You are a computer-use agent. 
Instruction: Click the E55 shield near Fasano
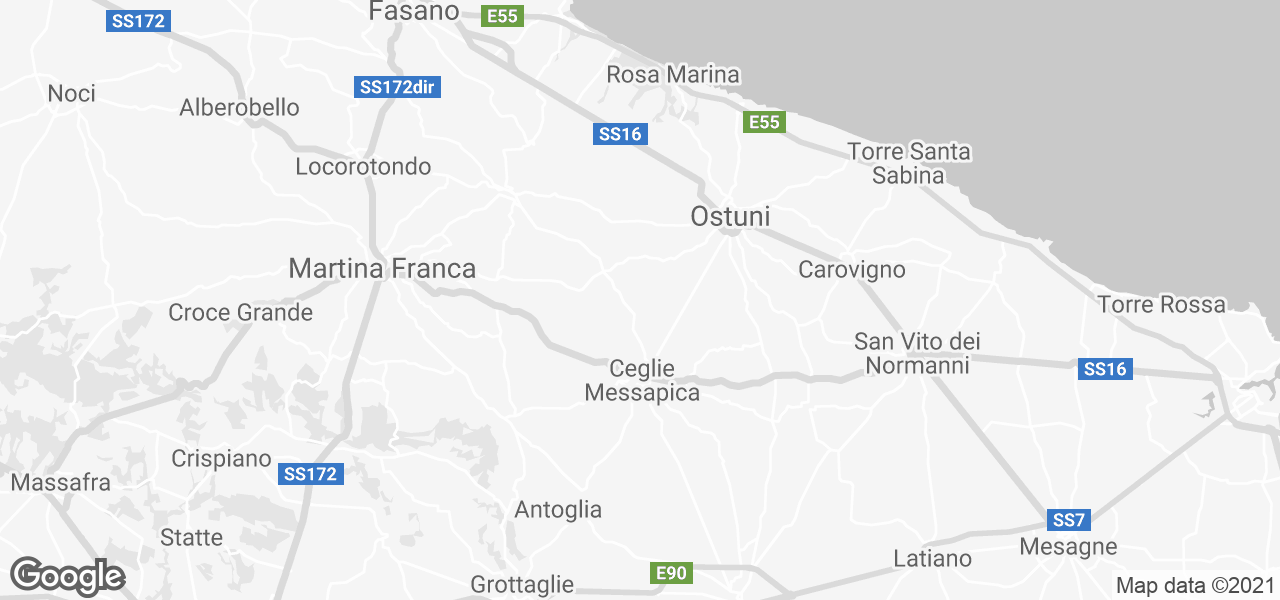point(502,15)
